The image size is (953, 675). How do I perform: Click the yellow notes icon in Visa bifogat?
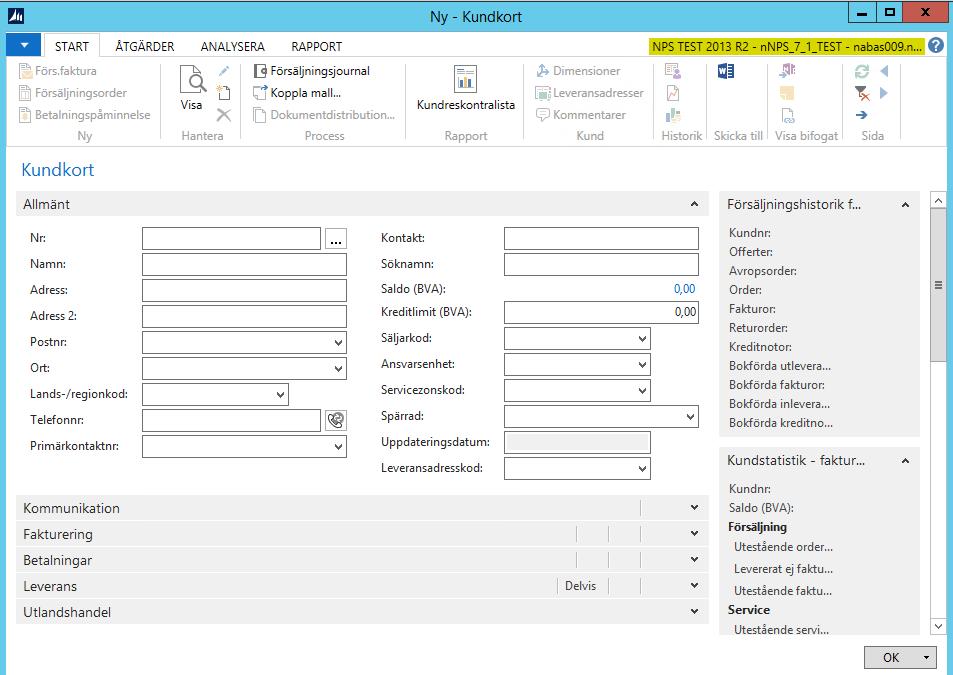(787, 93)
